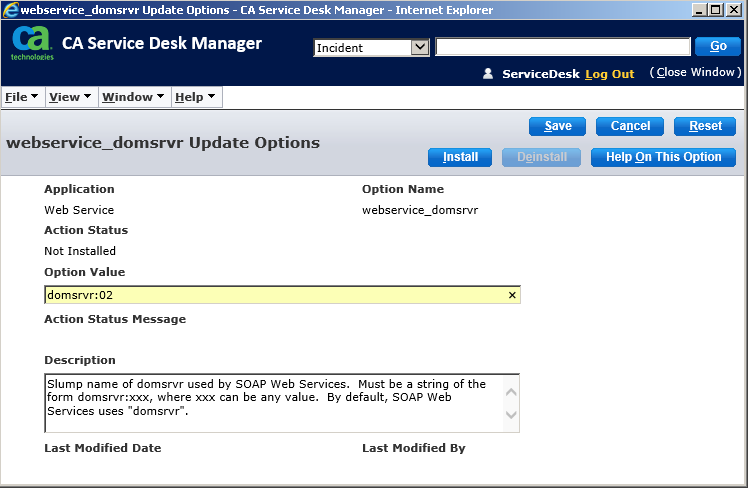Open the Window menu
Screen dimensions: 748x488
134,97
